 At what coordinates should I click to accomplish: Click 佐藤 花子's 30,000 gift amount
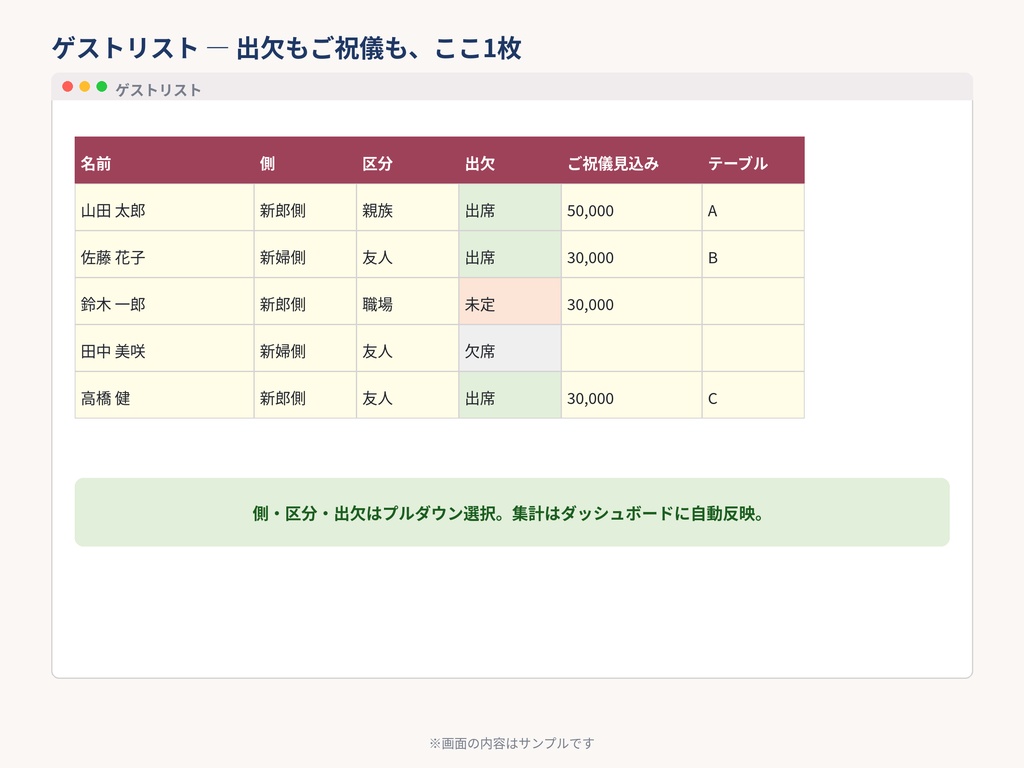pyautogui.click(x=632, y=255)
